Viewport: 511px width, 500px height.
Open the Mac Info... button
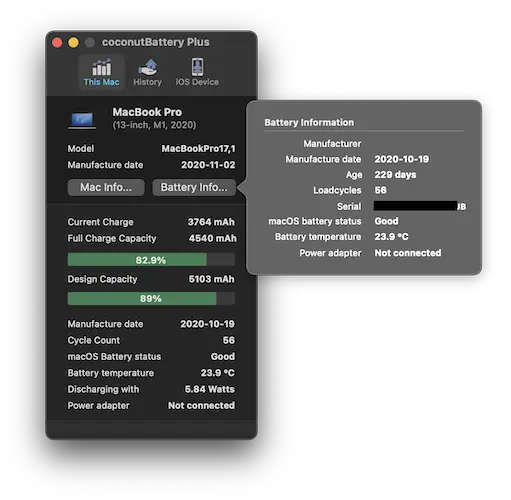(106, 187)
